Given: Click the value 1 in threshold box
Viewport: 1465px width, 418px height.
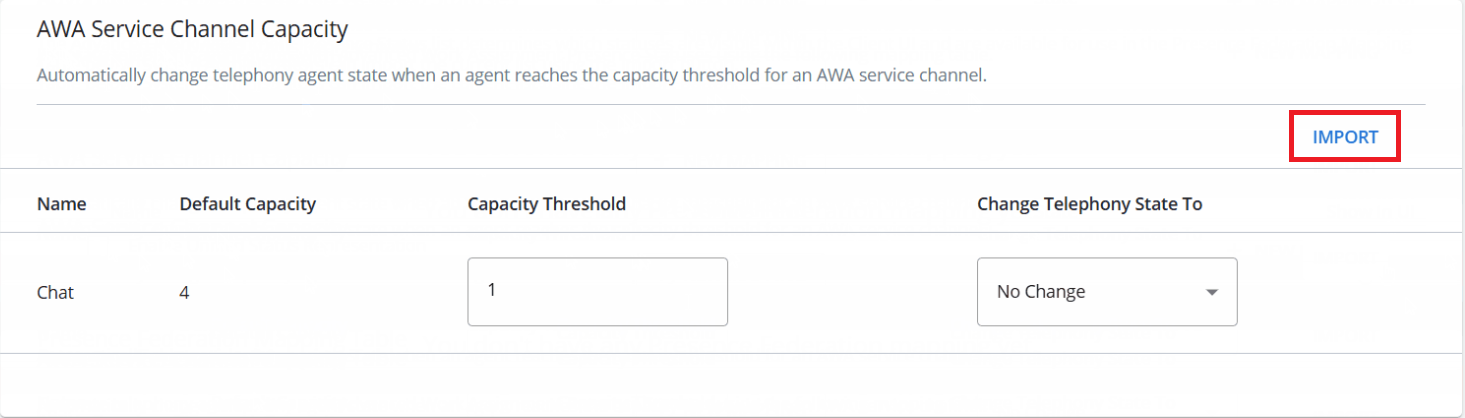Looking at the screenshot, I should (x=492, y=291).
